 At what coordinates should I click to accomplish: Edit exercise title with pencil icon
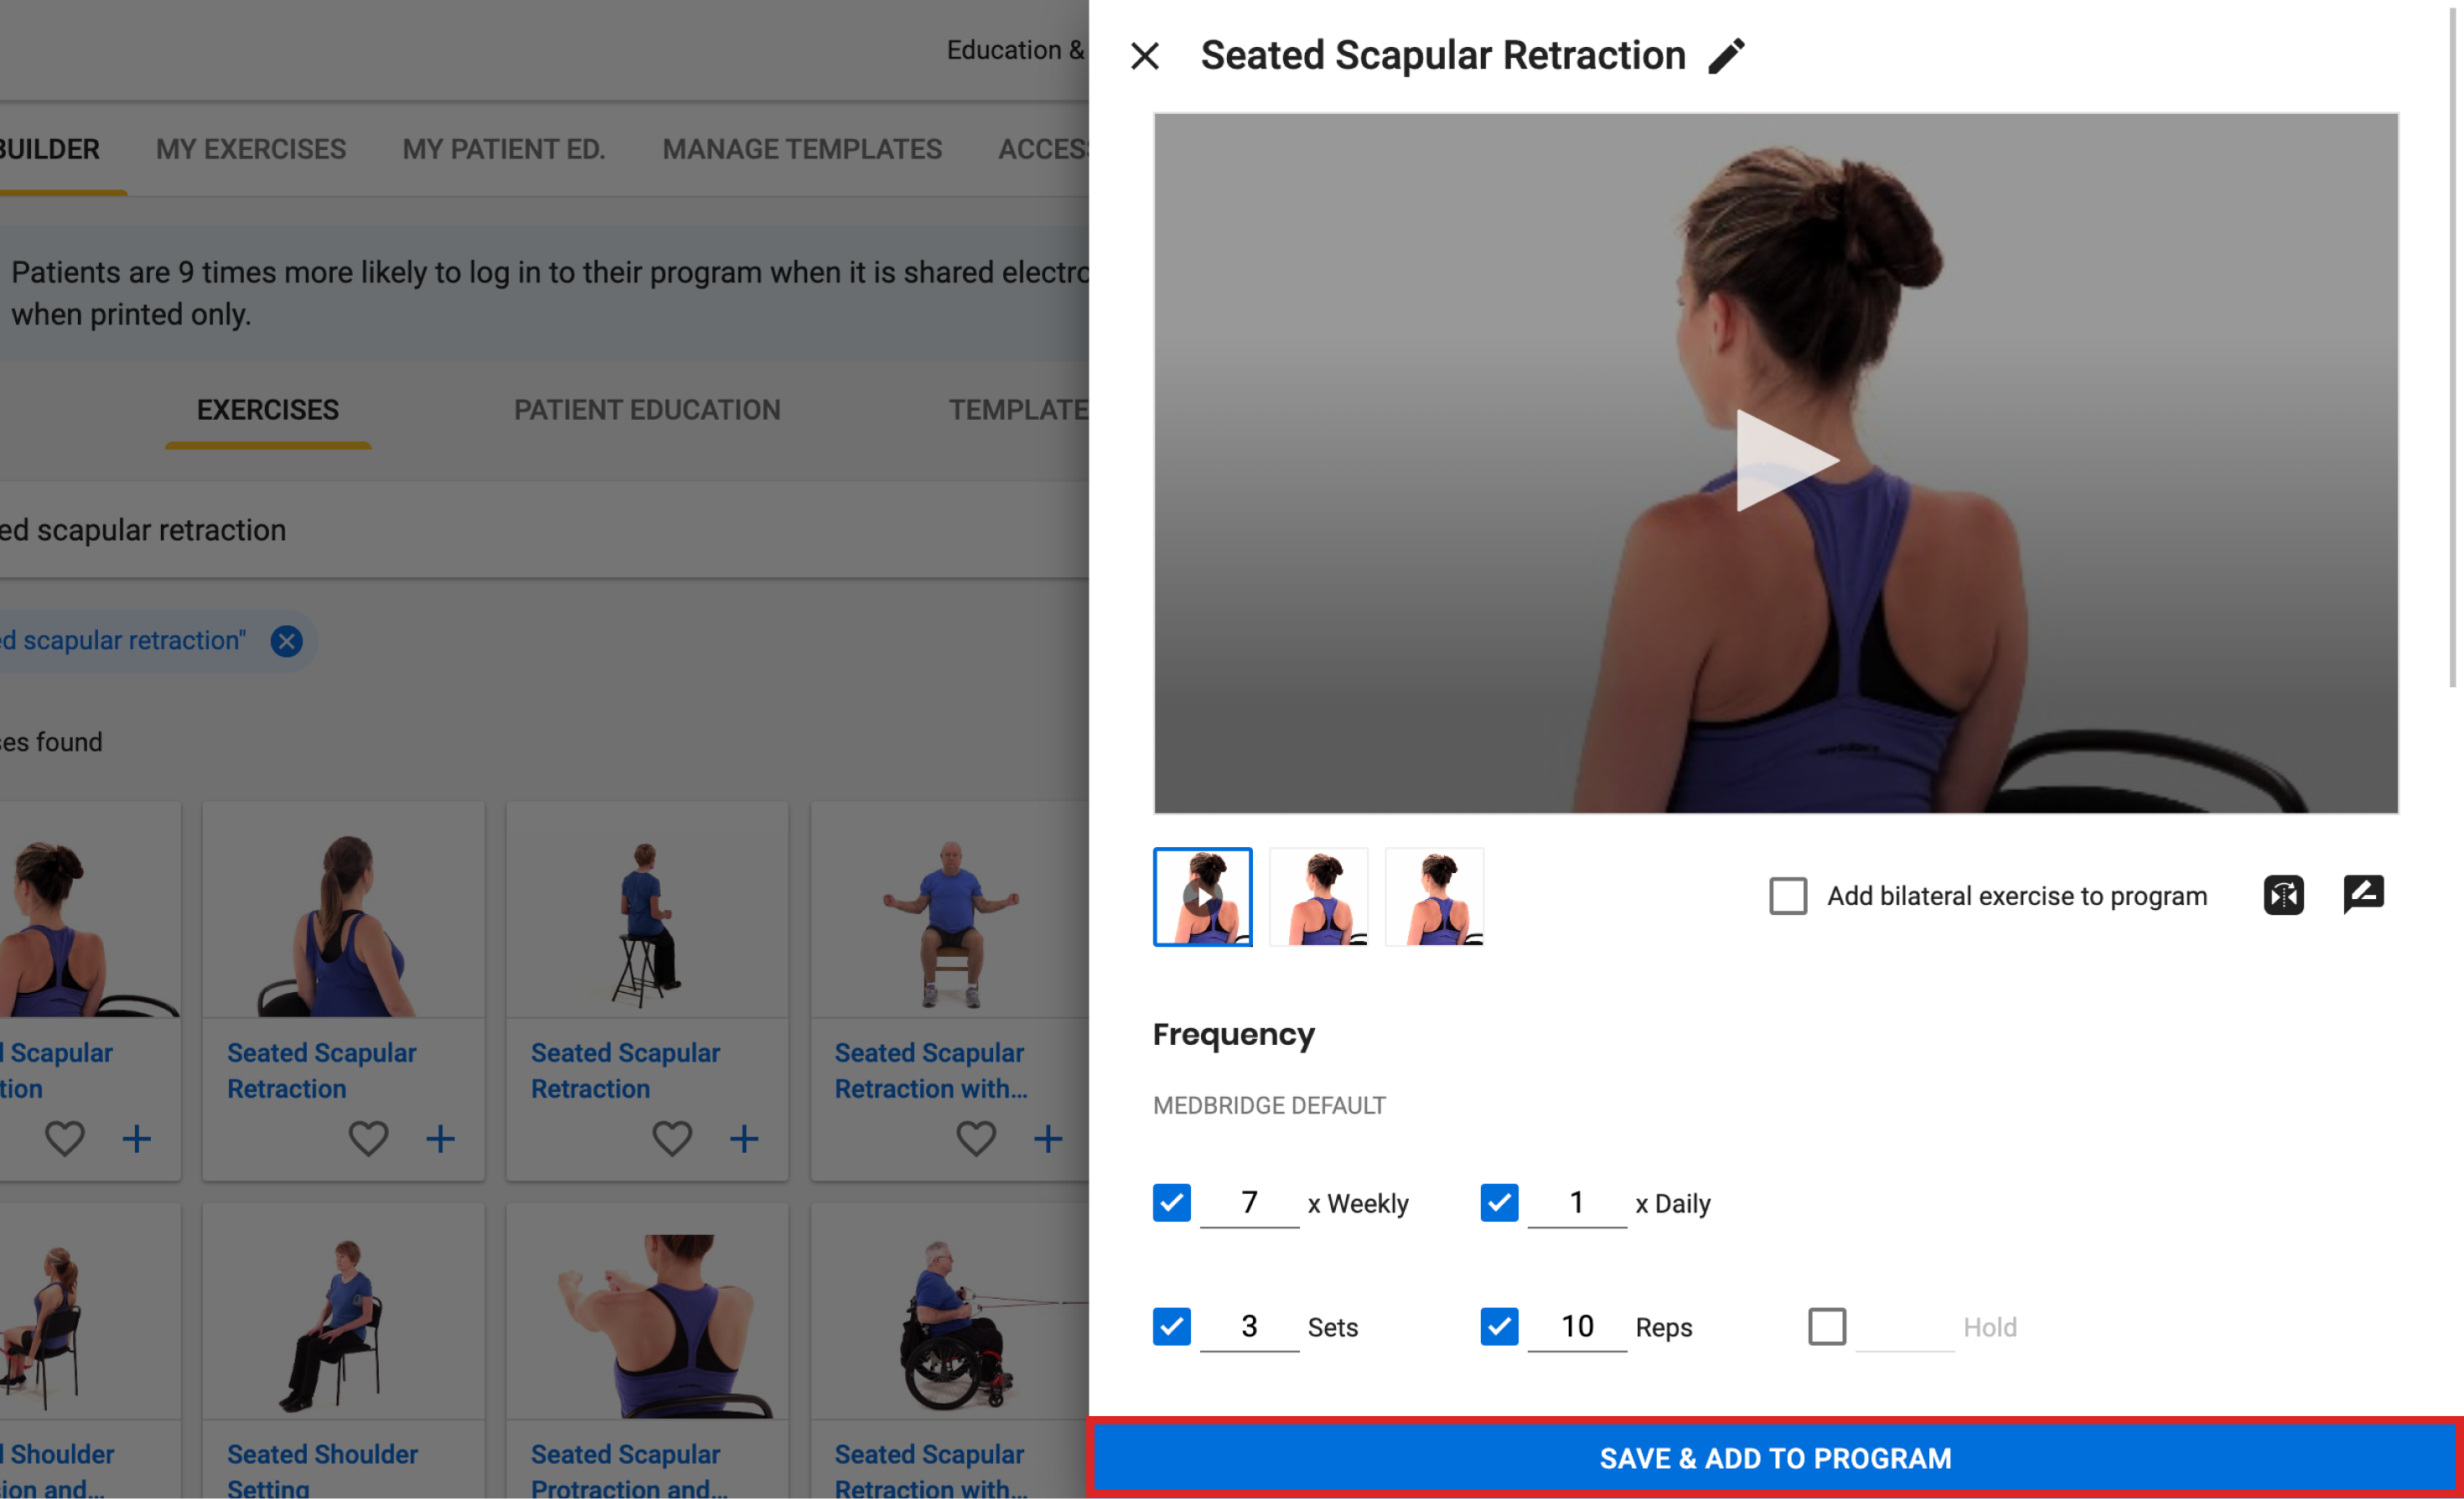pyautogui.click(x=1726, y=56)
